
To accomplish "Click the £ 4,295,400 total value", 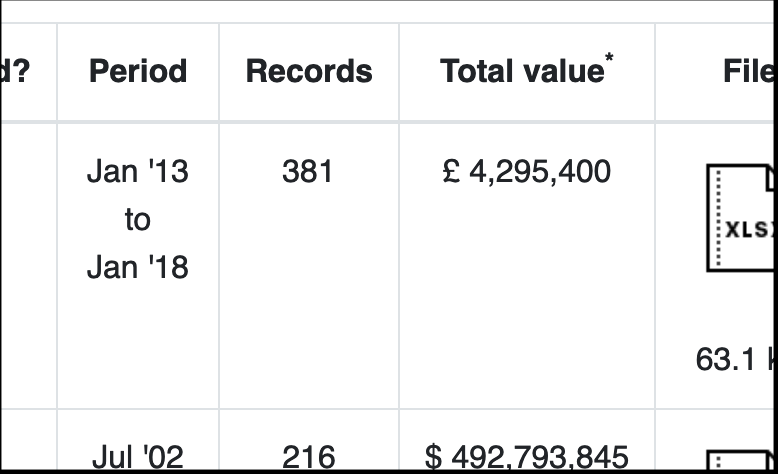I will [526, 172].
